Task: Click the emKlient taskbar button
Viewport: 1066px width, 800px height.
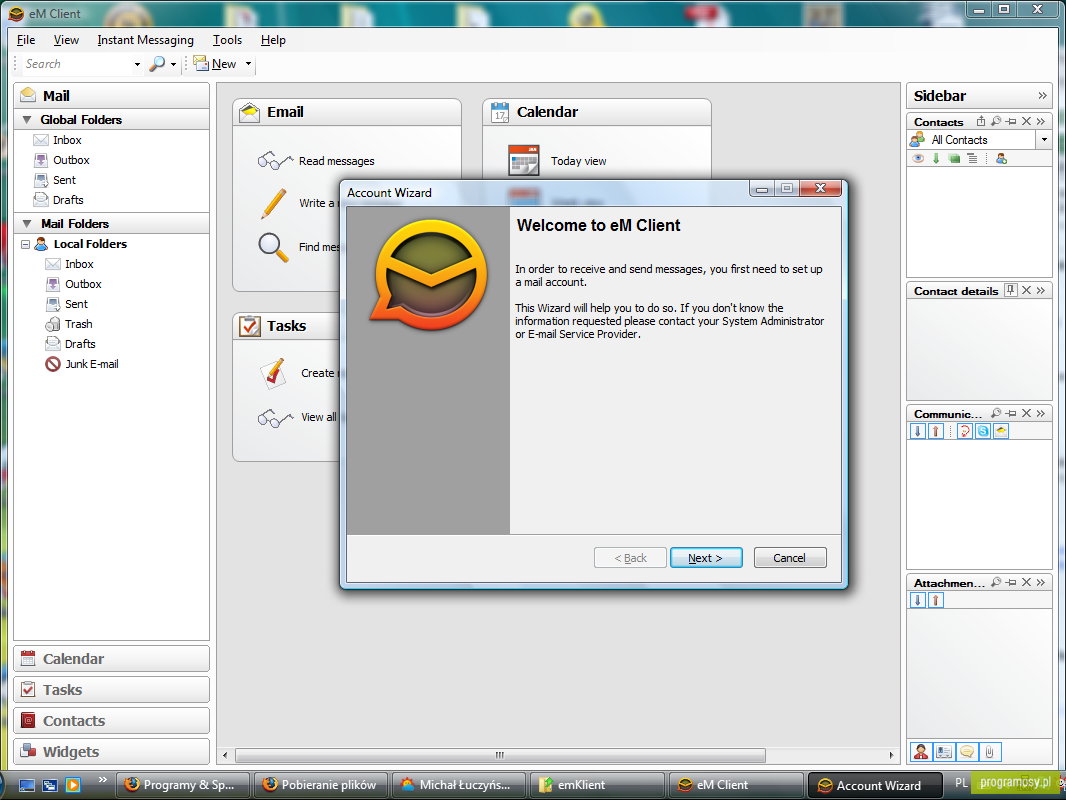Action: [x=597, y=784]
